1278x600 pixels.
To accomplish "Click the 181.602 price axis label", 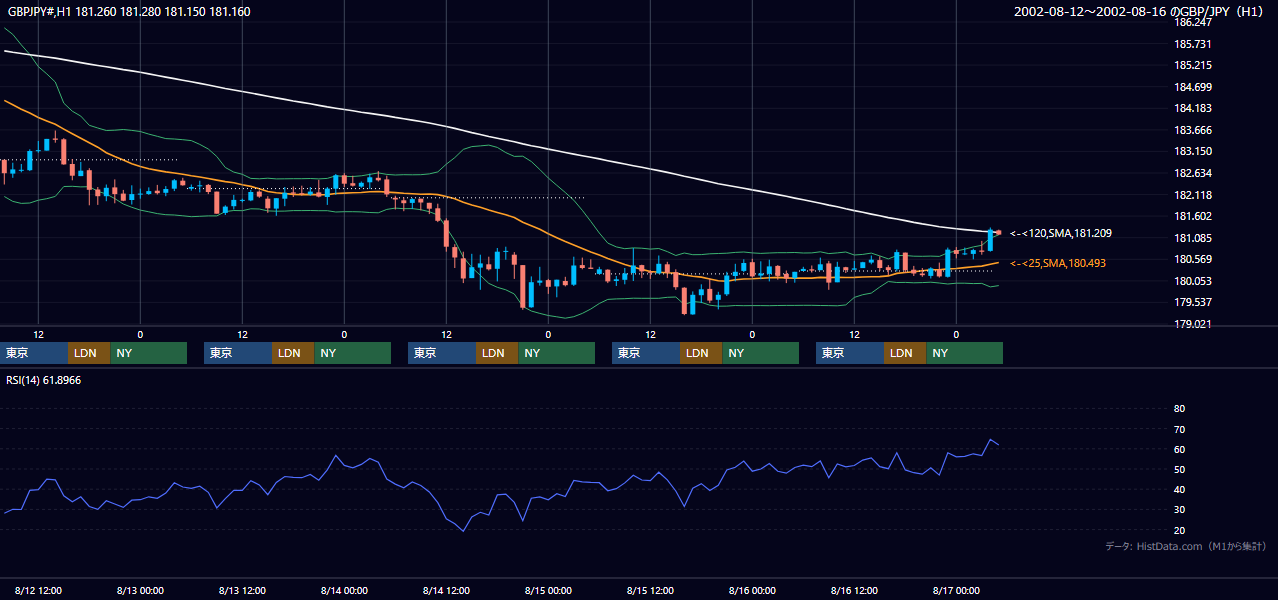I will [x=1193, y=216].
